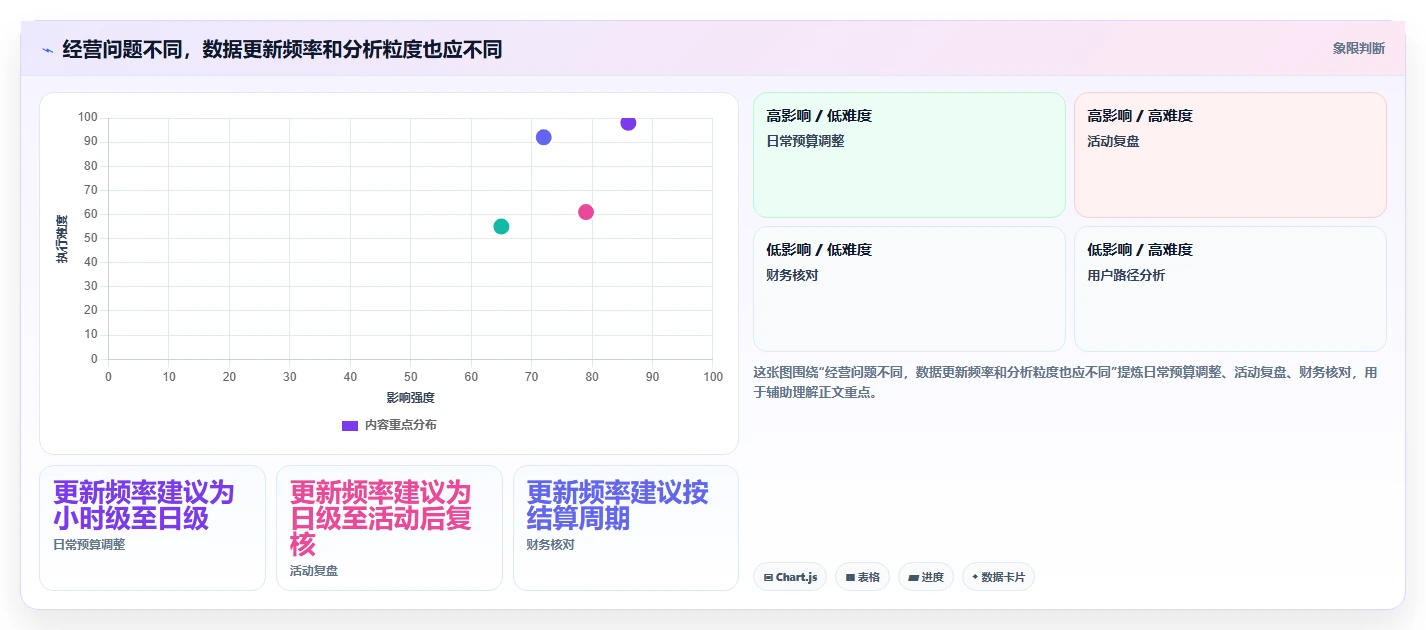This screenshot has width=1426, height=630.
Task: Select the 更新频率建议按结算周期 card
Action: click(626, 528)
